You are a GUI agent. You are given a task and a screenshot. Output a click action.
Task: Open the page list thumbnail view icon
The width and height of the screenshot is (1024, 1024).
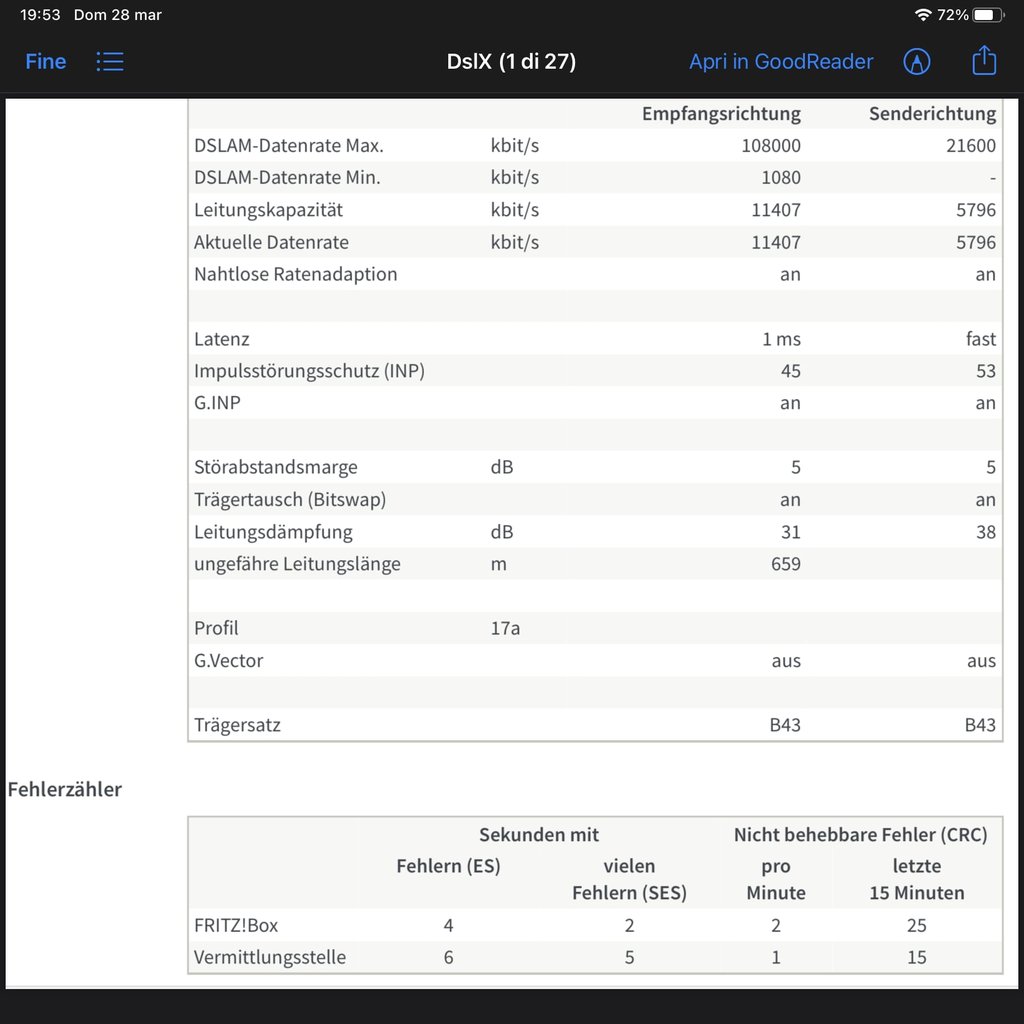pyautogui.click(x=110, y=62)
